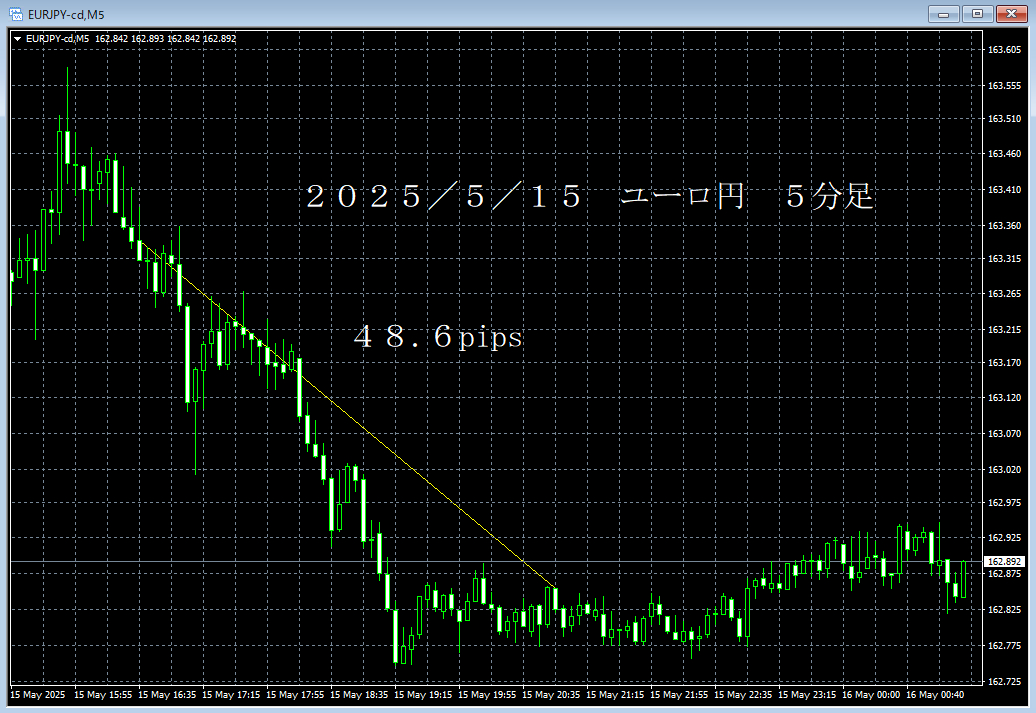Click the 48.6pips annotation text
The image size is (1036, 713).
(438, 337)
